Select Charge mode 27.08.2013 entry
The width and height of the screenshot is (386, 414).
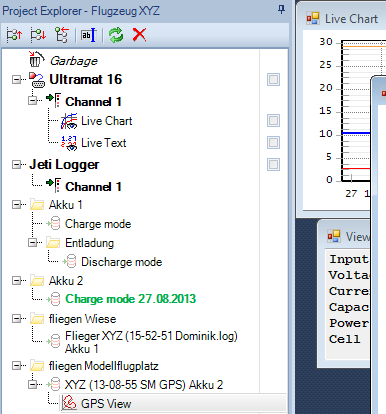(130, 299)
